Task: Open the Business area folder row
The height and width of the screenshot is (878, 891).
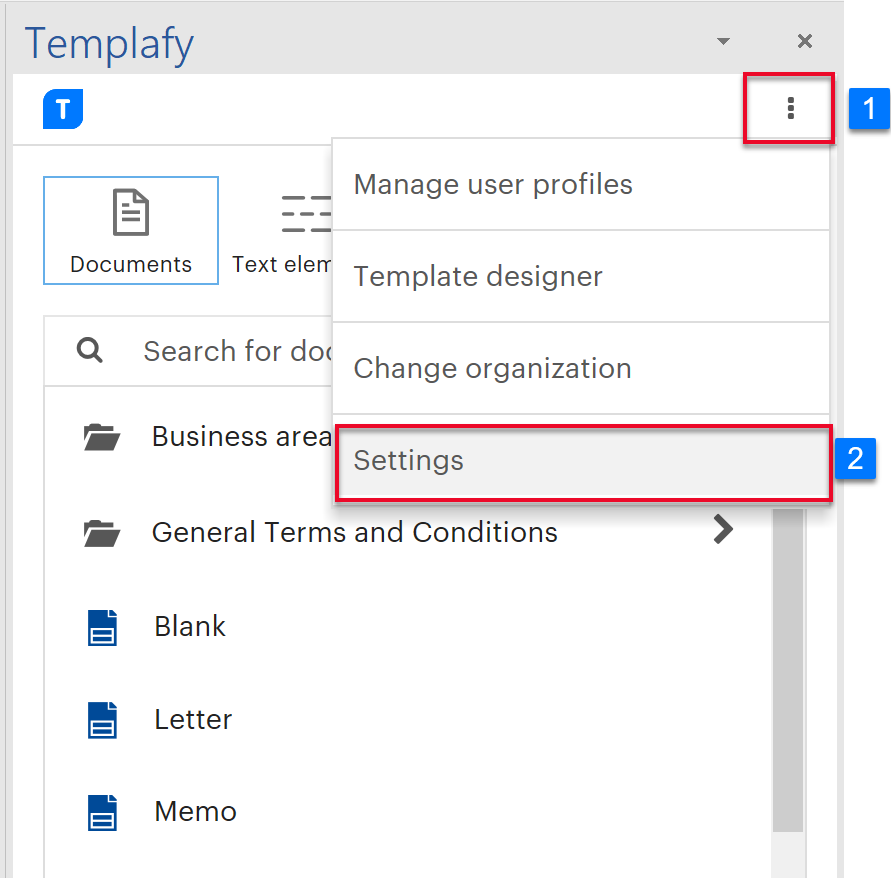Action: point(189,437)
